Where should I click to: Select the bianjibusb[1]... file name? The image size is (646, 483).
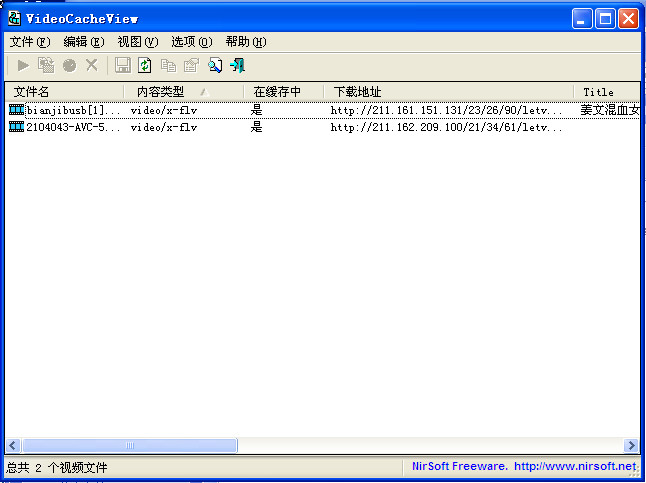pyautogui.click(x=73, y=110)
